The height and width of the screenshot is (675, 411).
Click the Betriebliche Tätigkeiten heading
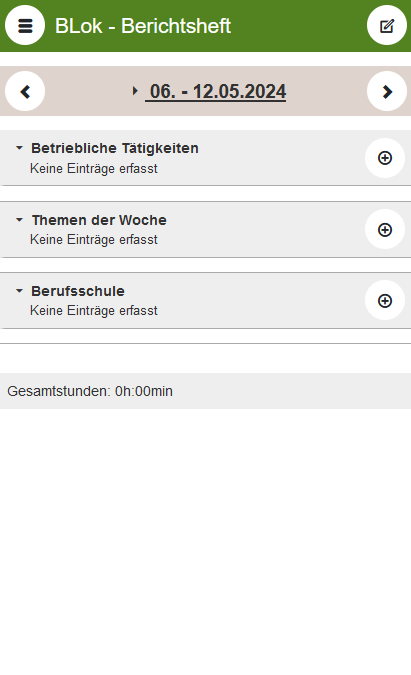coord(115,148)
